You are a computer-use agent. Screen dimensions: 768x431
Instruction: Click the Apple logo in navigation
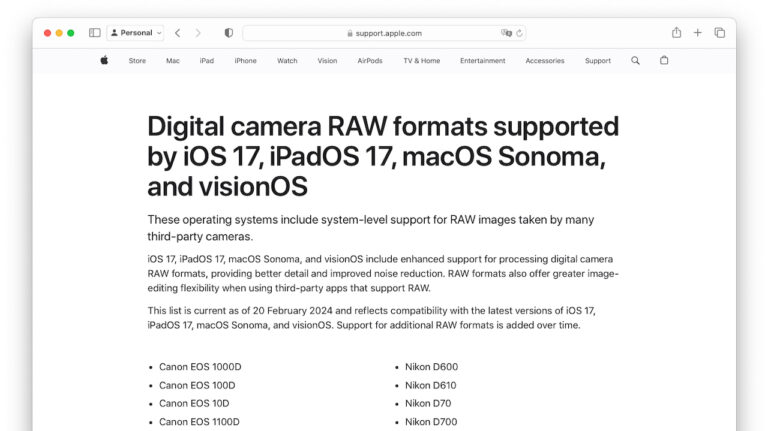click(104, 60)
